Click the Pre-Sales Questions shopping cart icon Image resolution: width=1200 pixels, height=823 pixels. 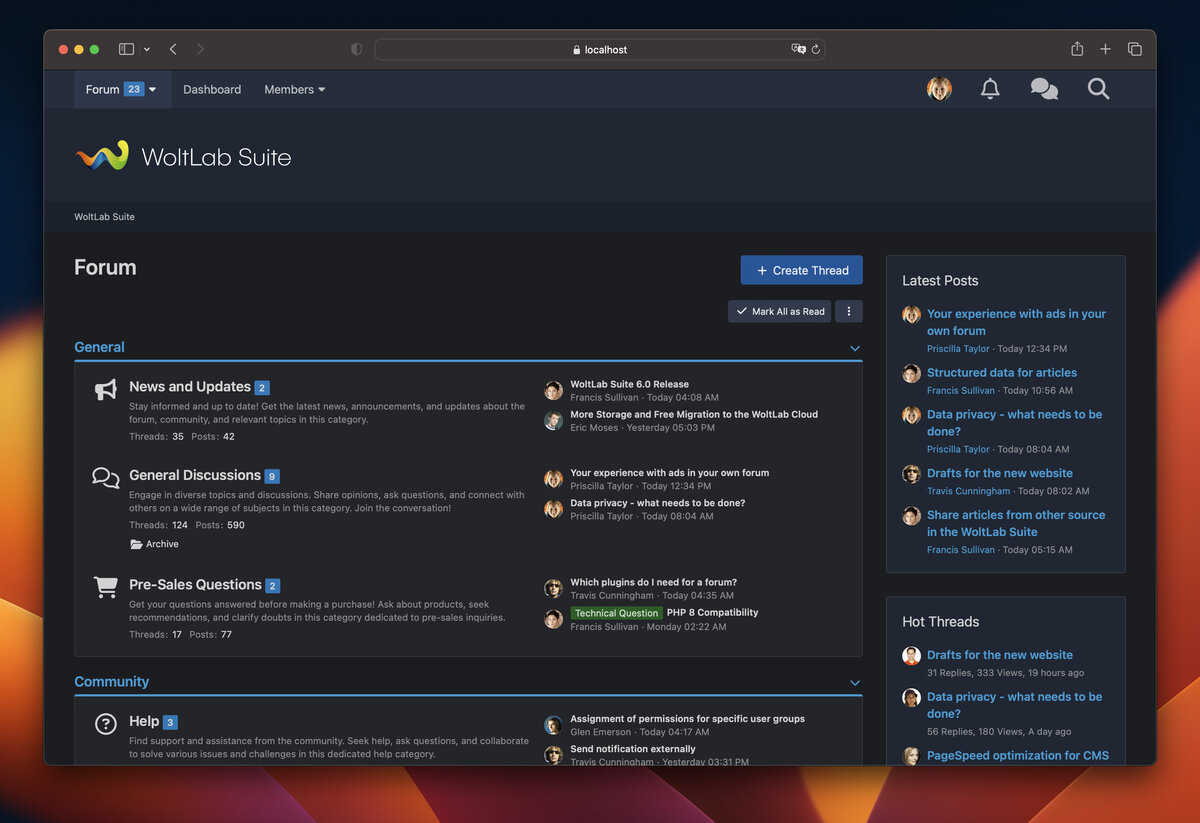106,587
